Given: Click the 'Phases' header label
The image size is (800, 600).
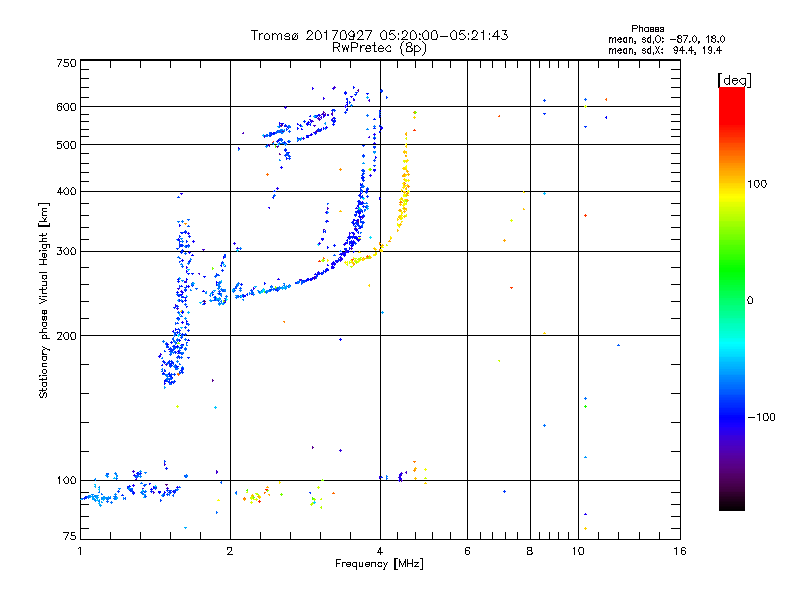Looking at the screenshot, I should pos(647,29).
